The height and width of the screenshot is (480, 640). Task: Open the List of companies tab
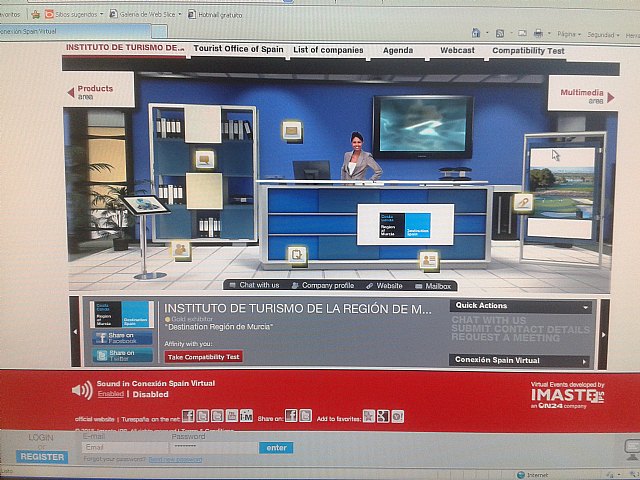[328, 49]
